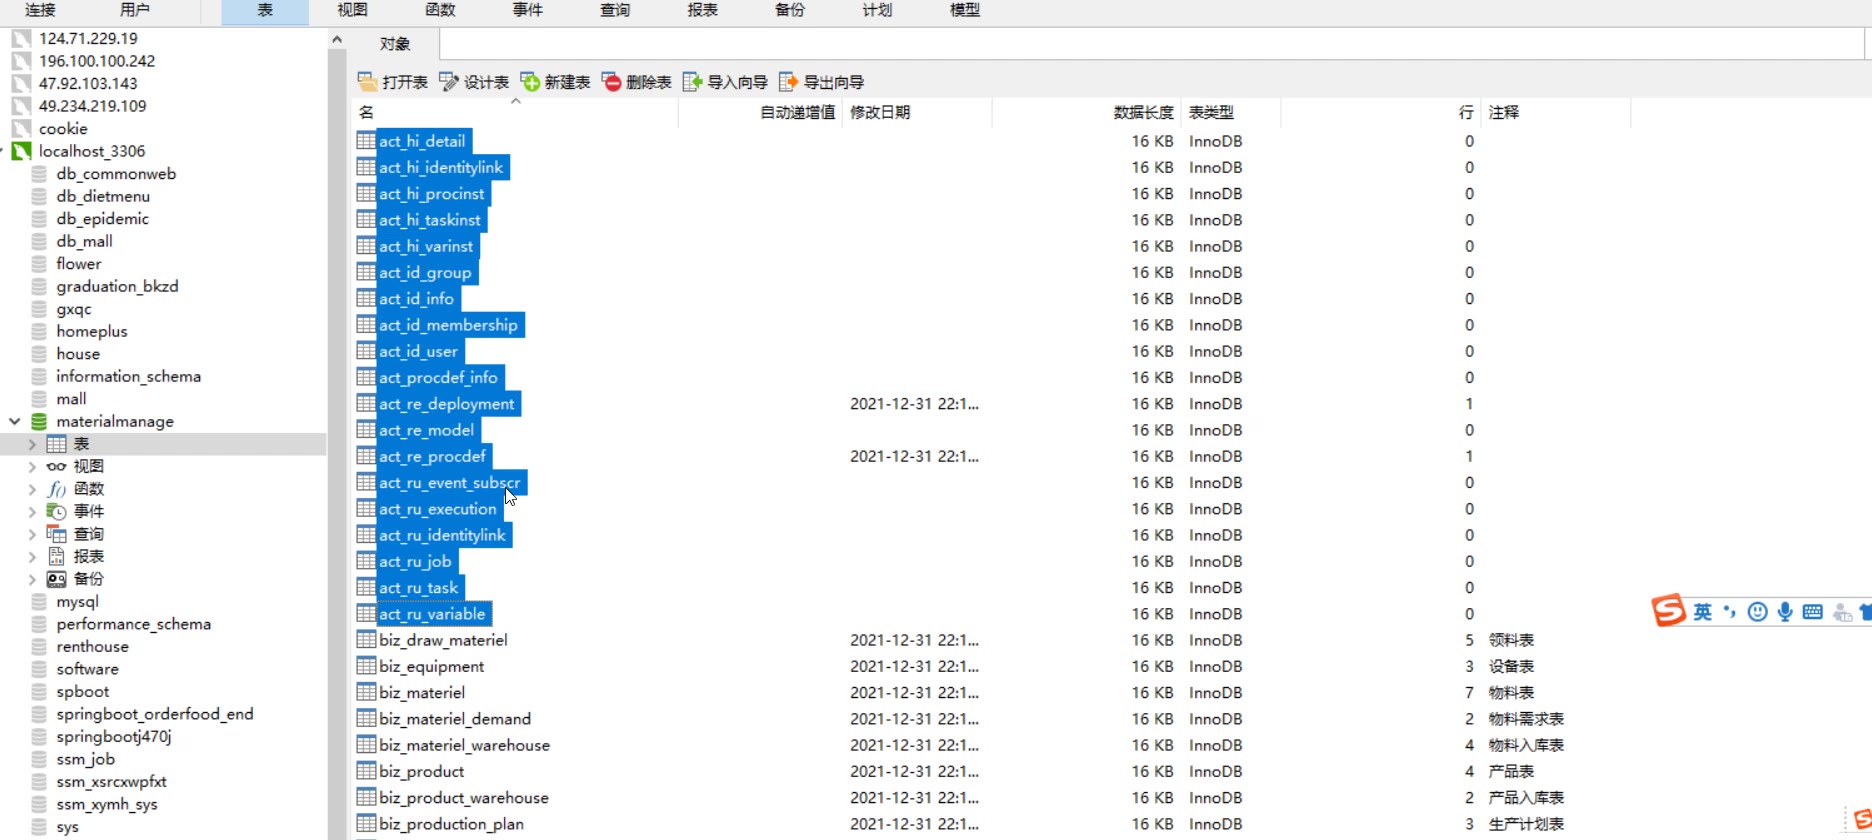Select the cookie connection
Screen dimensions: 1872x840
coord(63,128)
